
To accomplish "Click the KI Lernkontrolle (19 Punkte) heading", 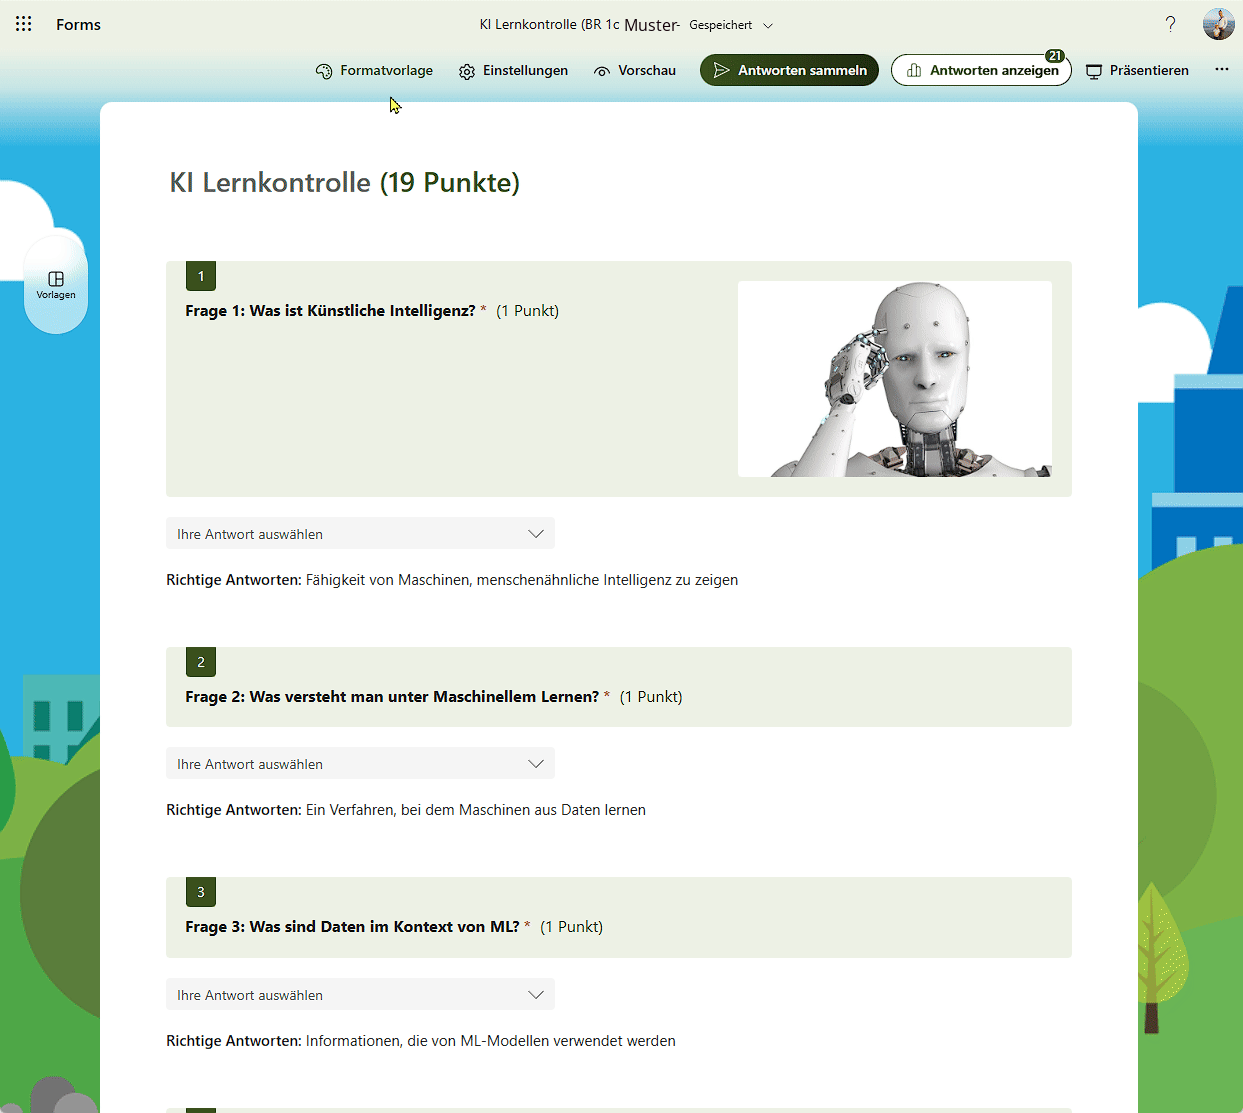I will tap(345, 182).
